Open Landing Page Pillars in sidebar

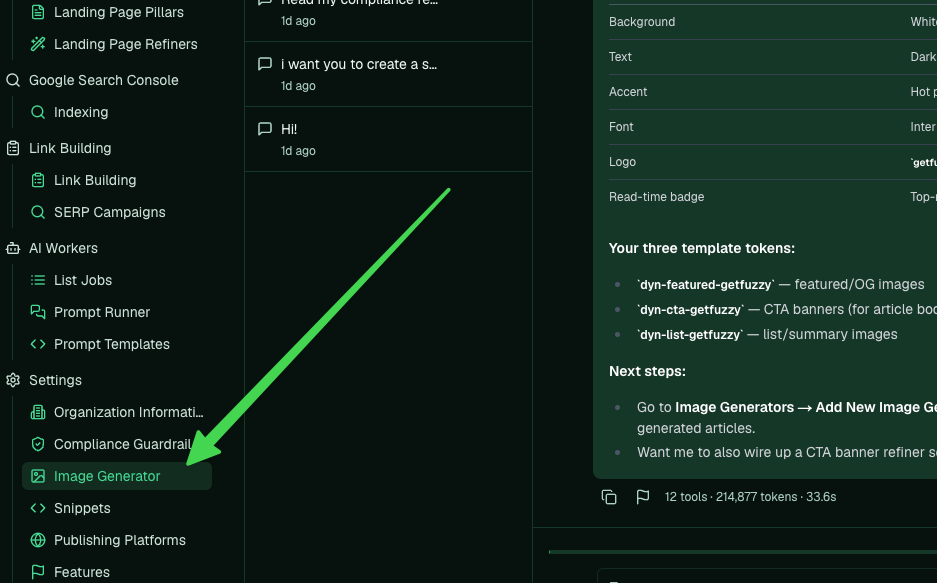point(117,12)
